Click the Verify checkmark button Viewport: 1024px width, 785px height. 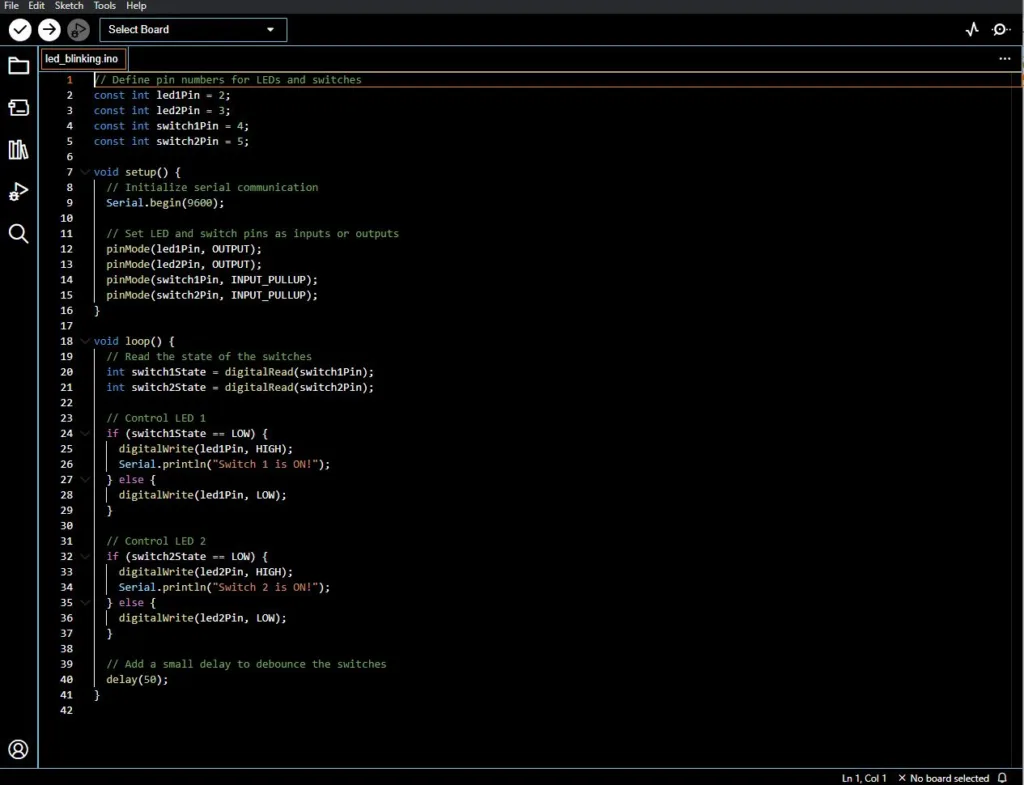(20, 29)
